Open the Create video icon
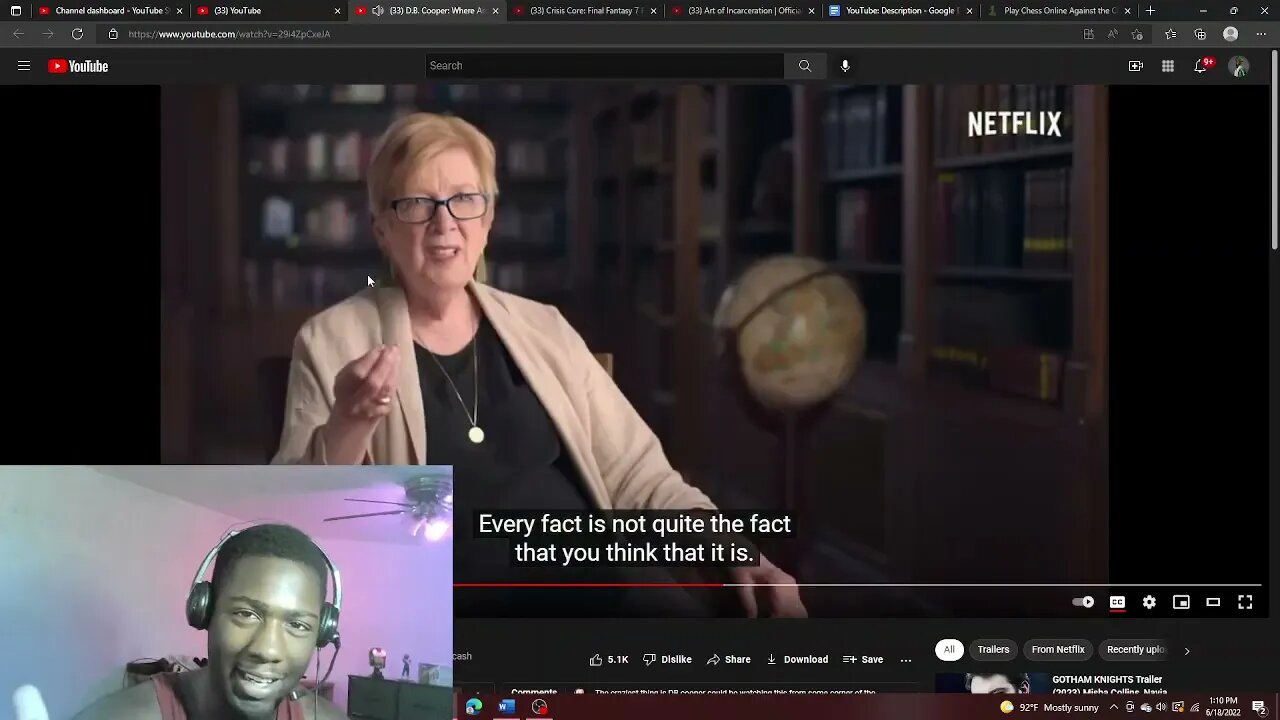1280x720 pixels. (1136, 66)
